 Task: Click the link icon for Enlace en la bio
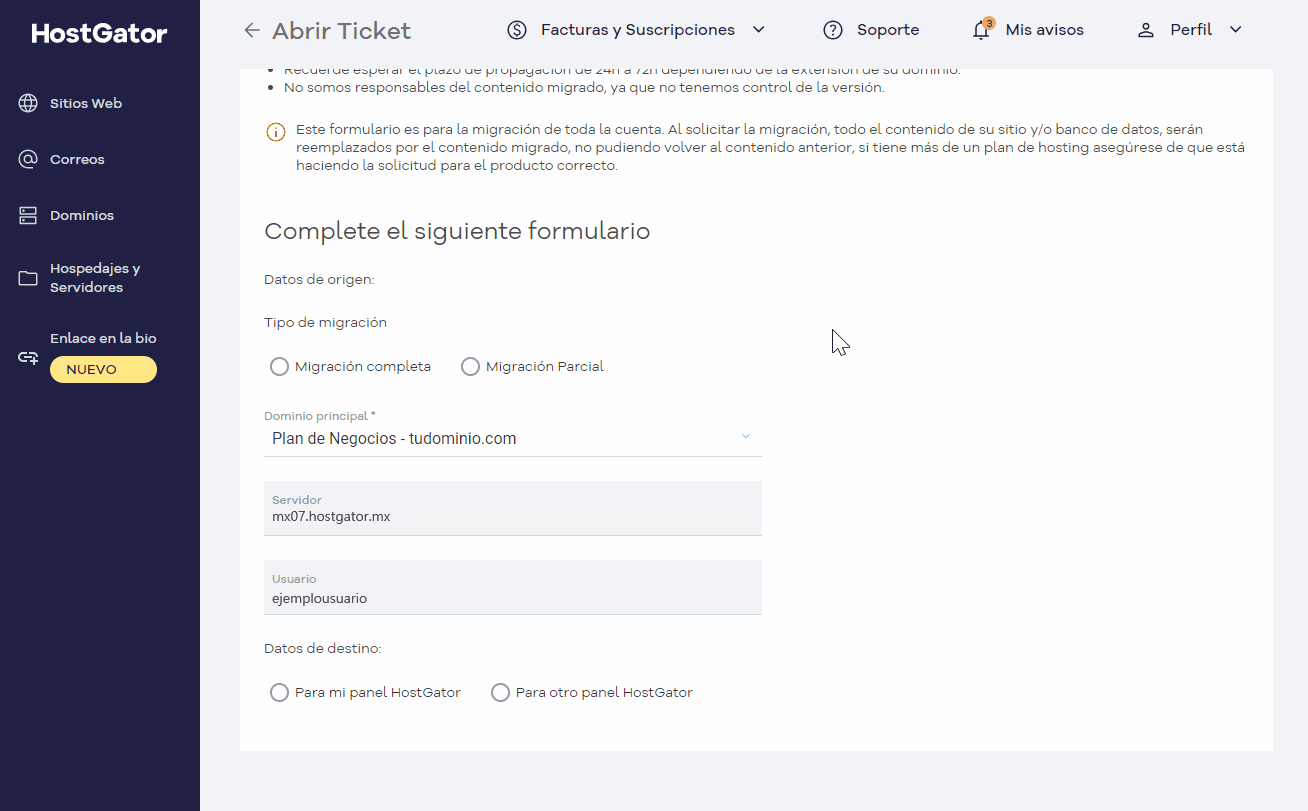tap(28, 357)
